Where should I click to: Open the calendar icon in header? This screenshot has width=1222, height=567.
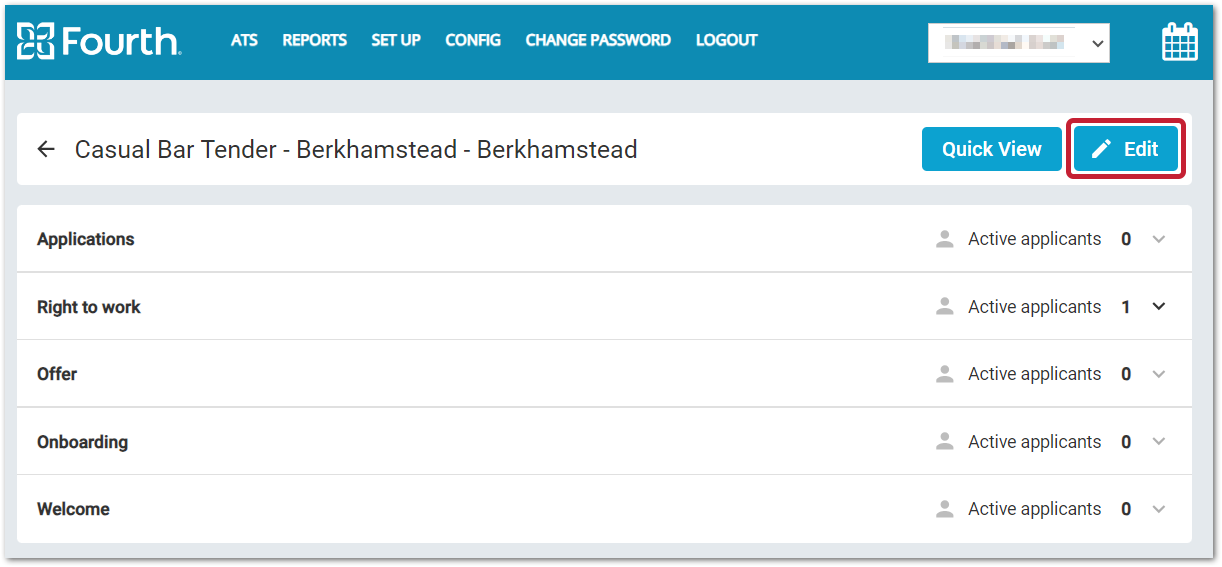point(1179,42)
